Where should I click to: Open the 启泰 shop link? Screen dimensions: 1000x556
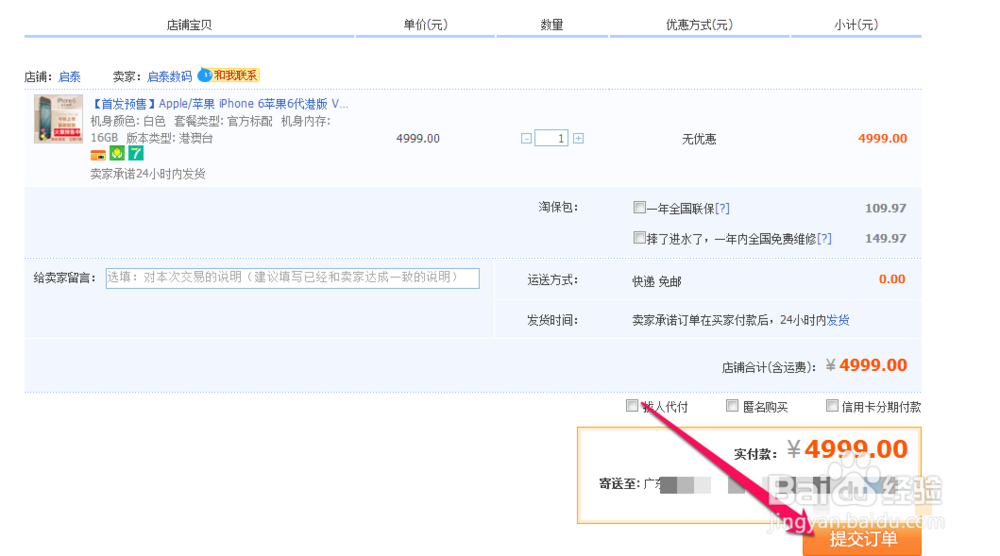coord(70,77)
